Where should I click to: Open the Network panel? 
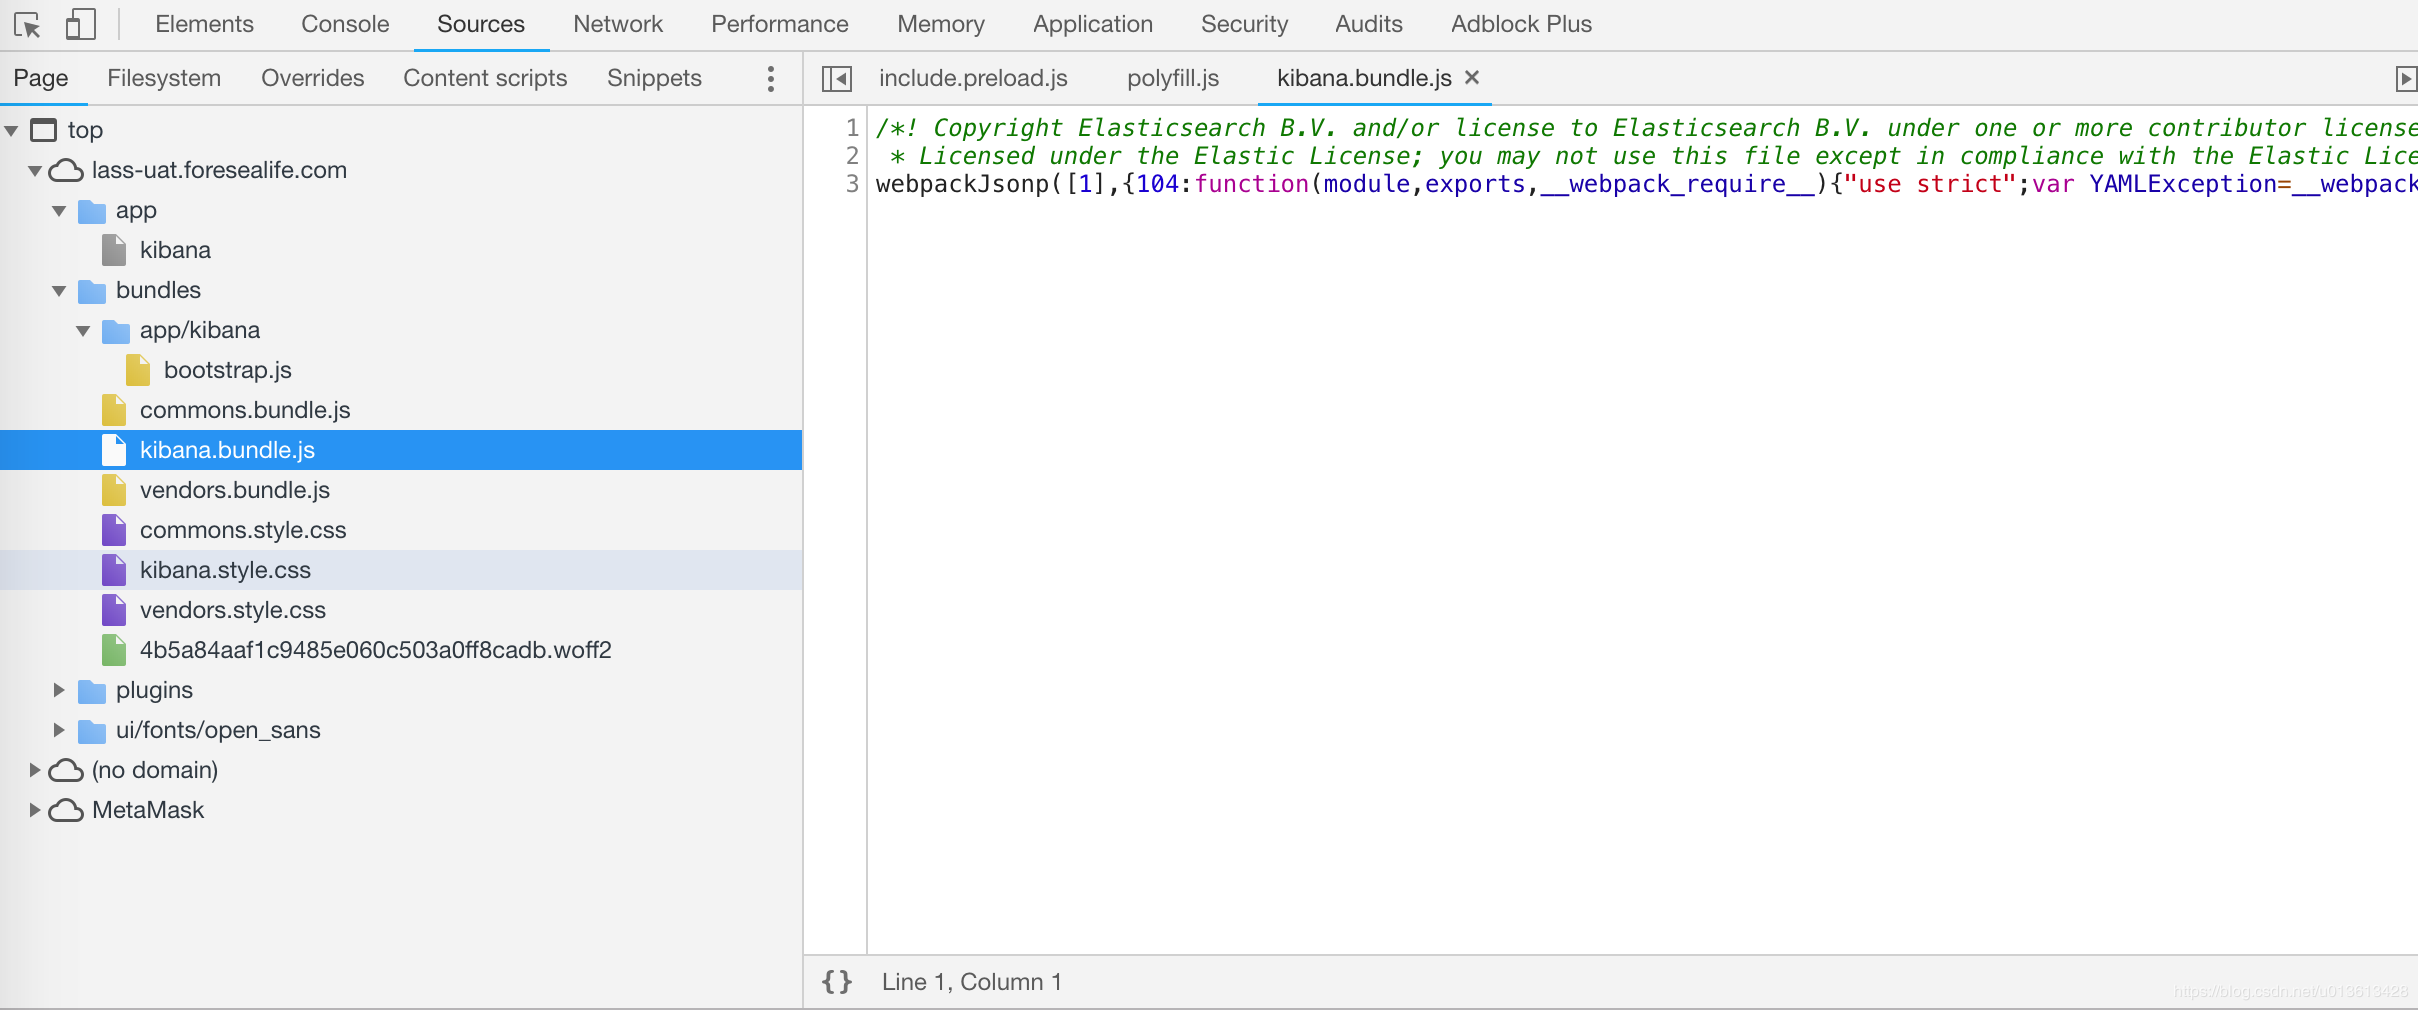click(618, 24)
